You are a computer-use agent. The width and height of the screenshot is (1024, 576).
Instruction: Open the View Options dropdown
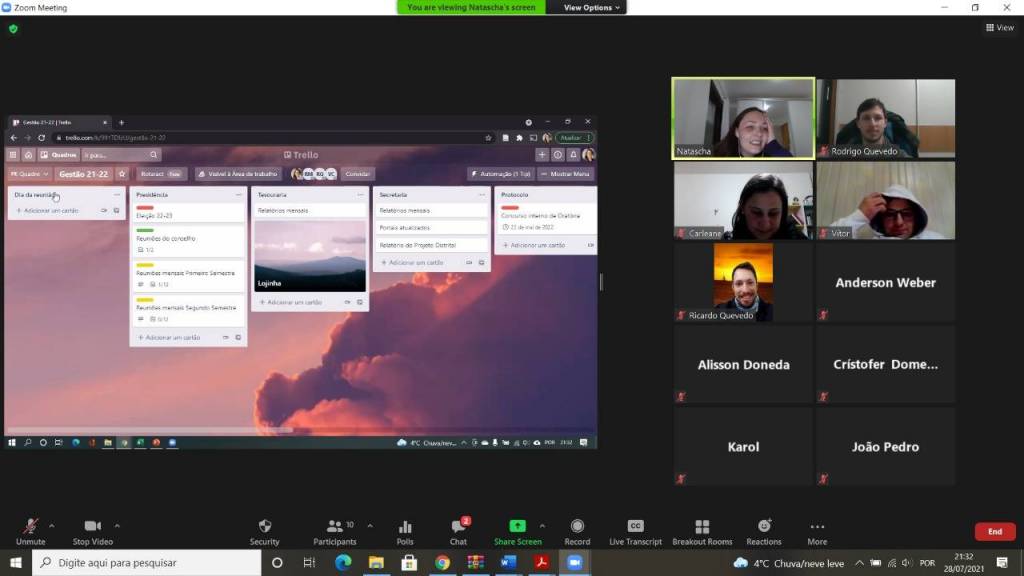[592, 7]
